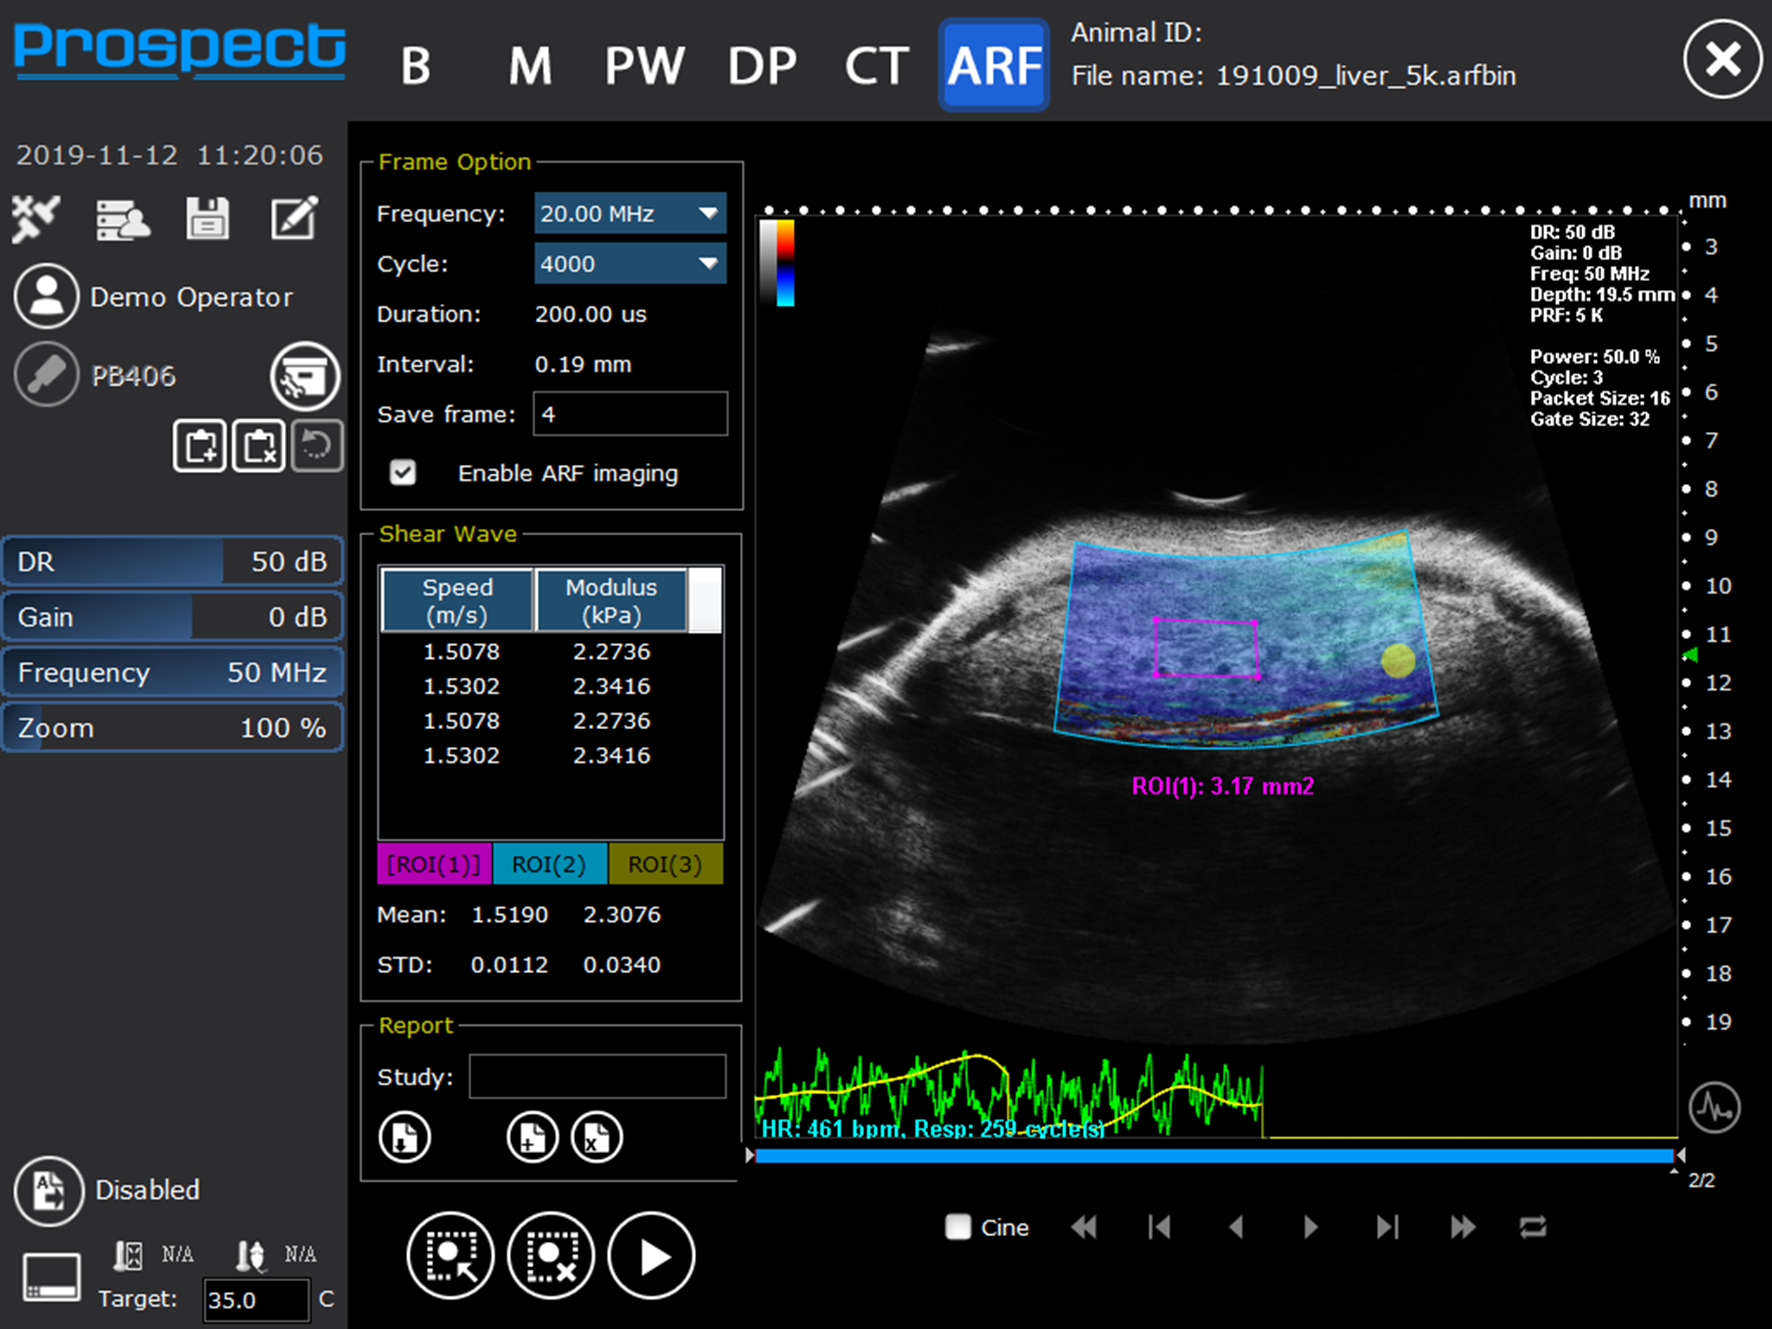Click the save floppy disk icon
This screenshot has height=1329, width=1772.
click(x=207, y=218)
